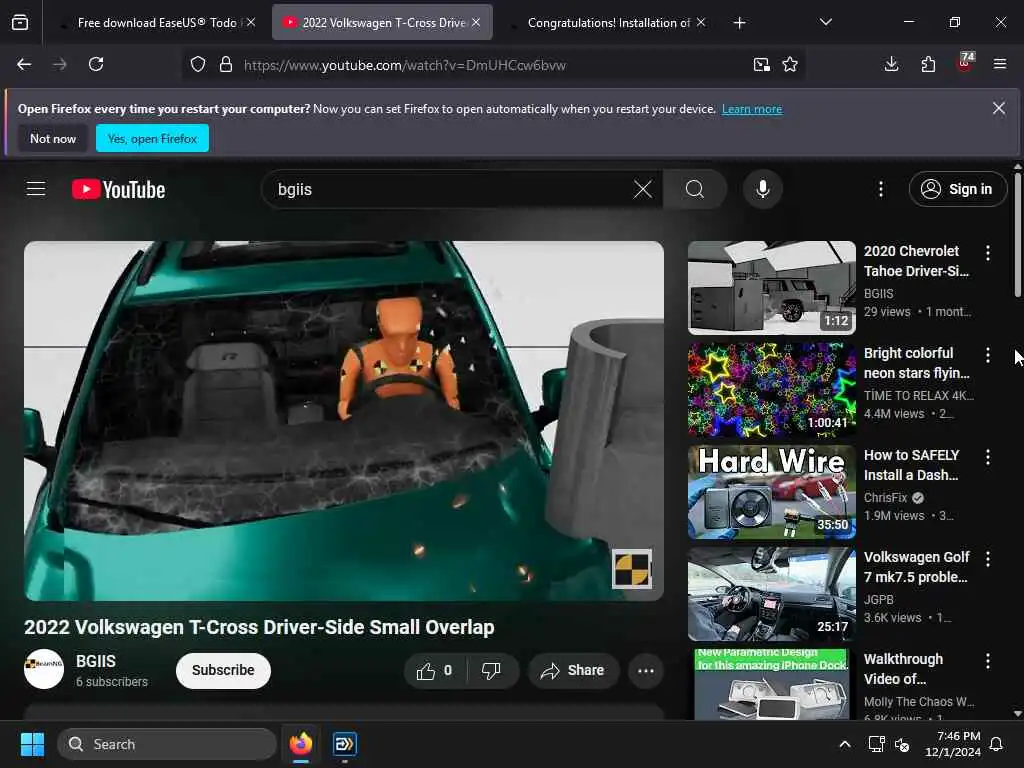Viewport: 1024px width, 768px height.
Task: Open the Hard Wire dash cam thumbnail
Action: (771, 492)
